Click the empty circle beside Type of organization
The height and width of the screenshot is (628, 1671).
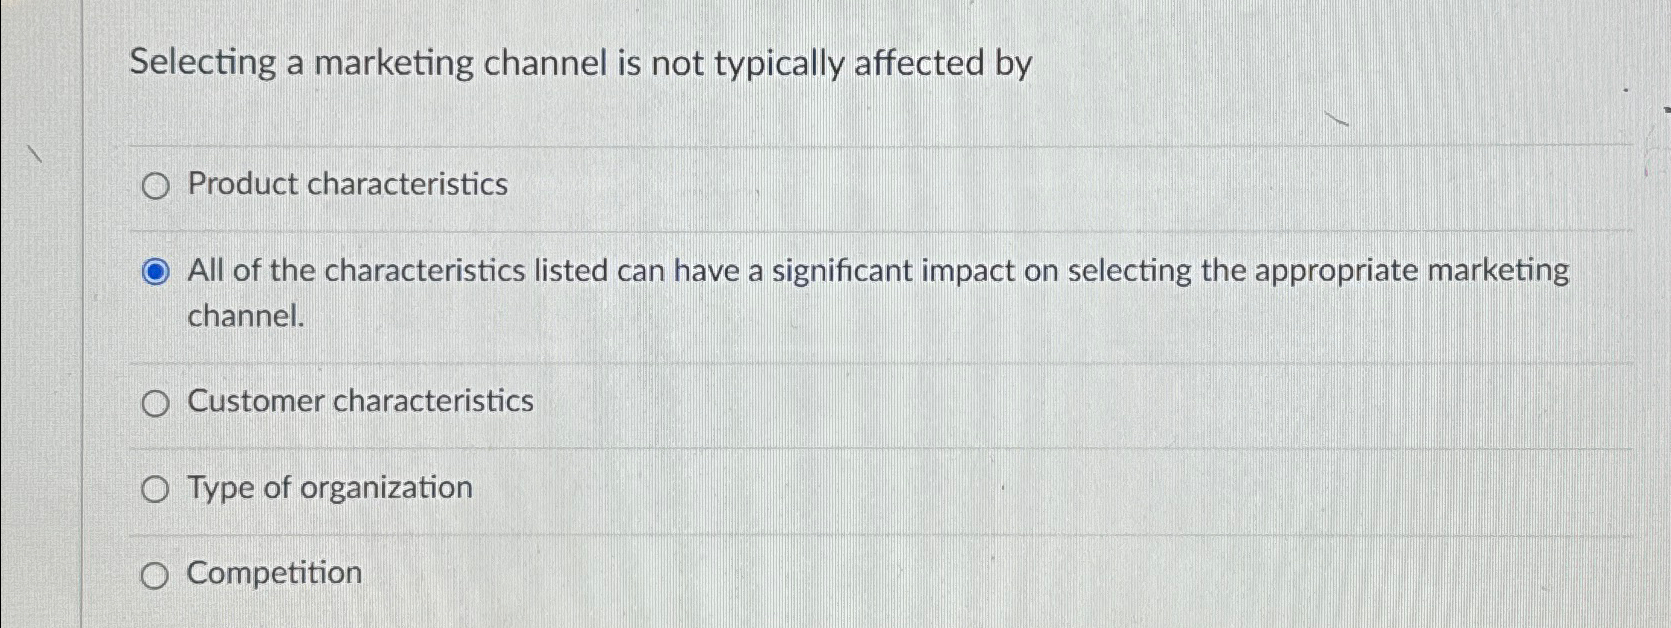click(155, 489)
